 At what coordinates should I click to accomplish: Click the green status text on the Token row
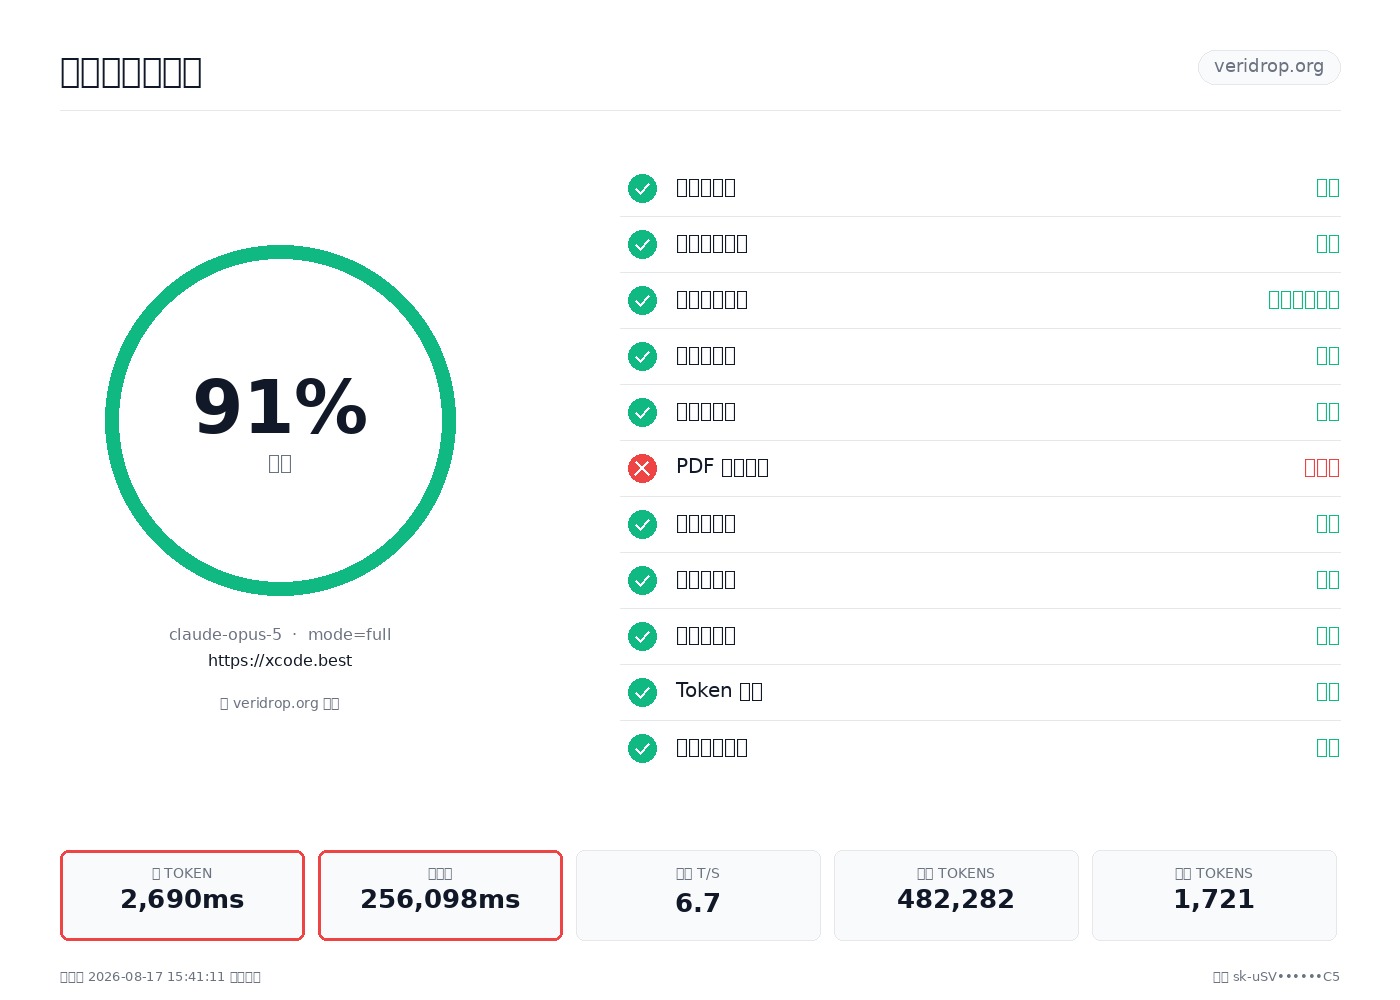tap(1327, 691)
